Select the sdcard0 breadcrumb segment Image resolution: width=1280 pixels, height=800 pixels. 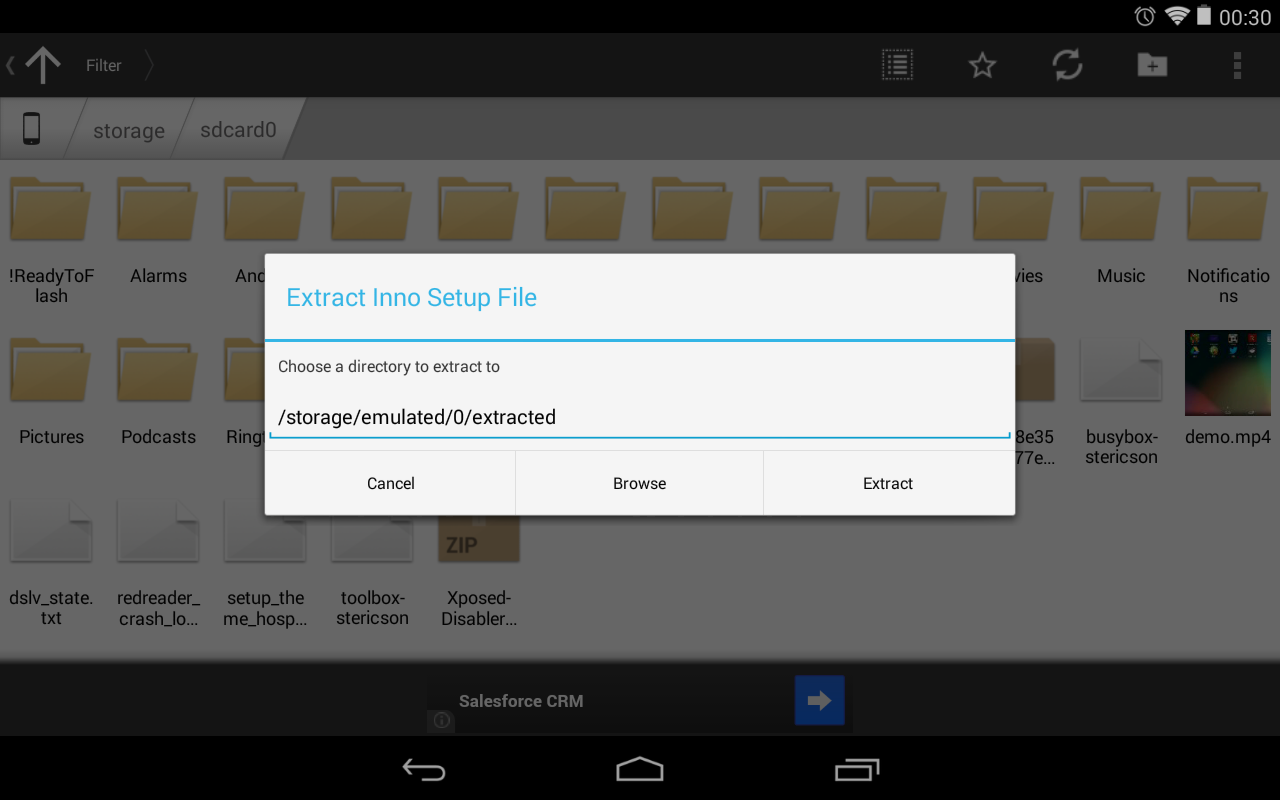click(238, 130)
